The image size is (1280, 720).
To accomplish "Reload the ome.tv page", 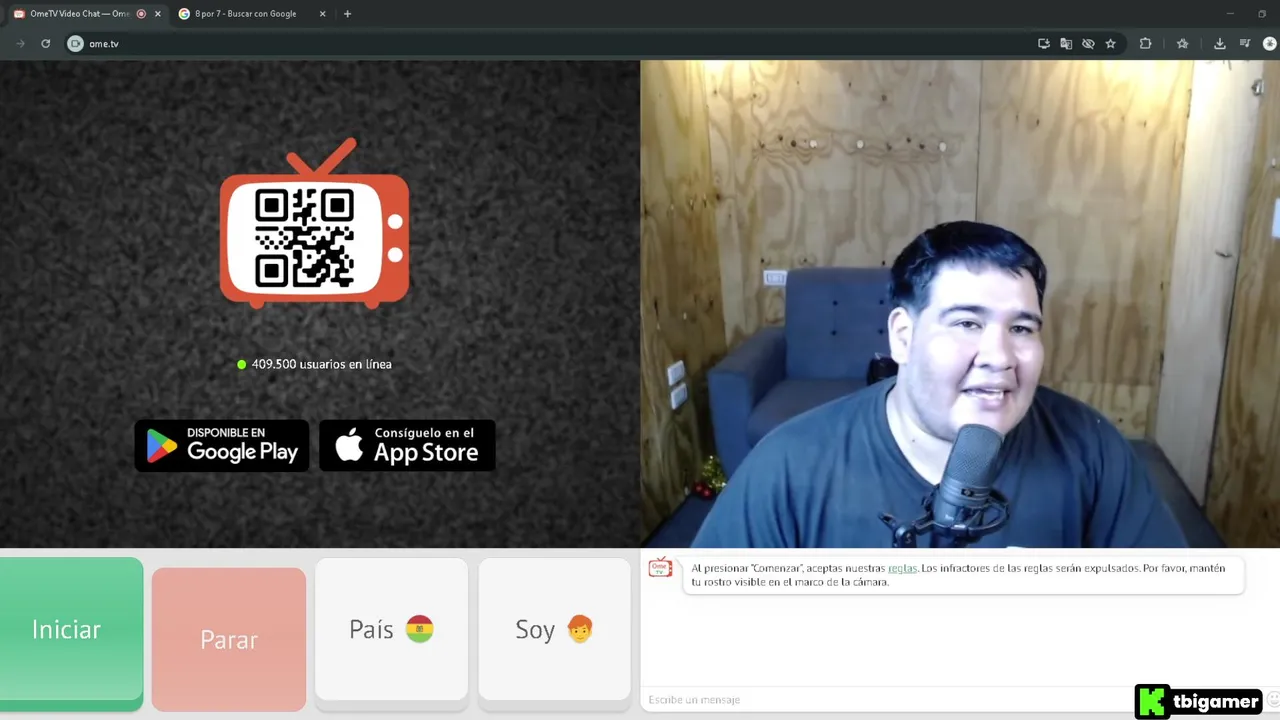I will click(x=45, y=44).
